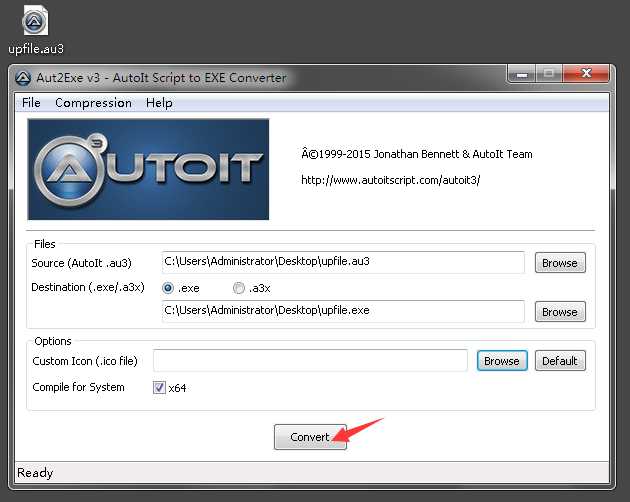The image size is (630, 502).
Task: Click the 'Destination (.exe/.a3x)' label
Action: (88, 287)
